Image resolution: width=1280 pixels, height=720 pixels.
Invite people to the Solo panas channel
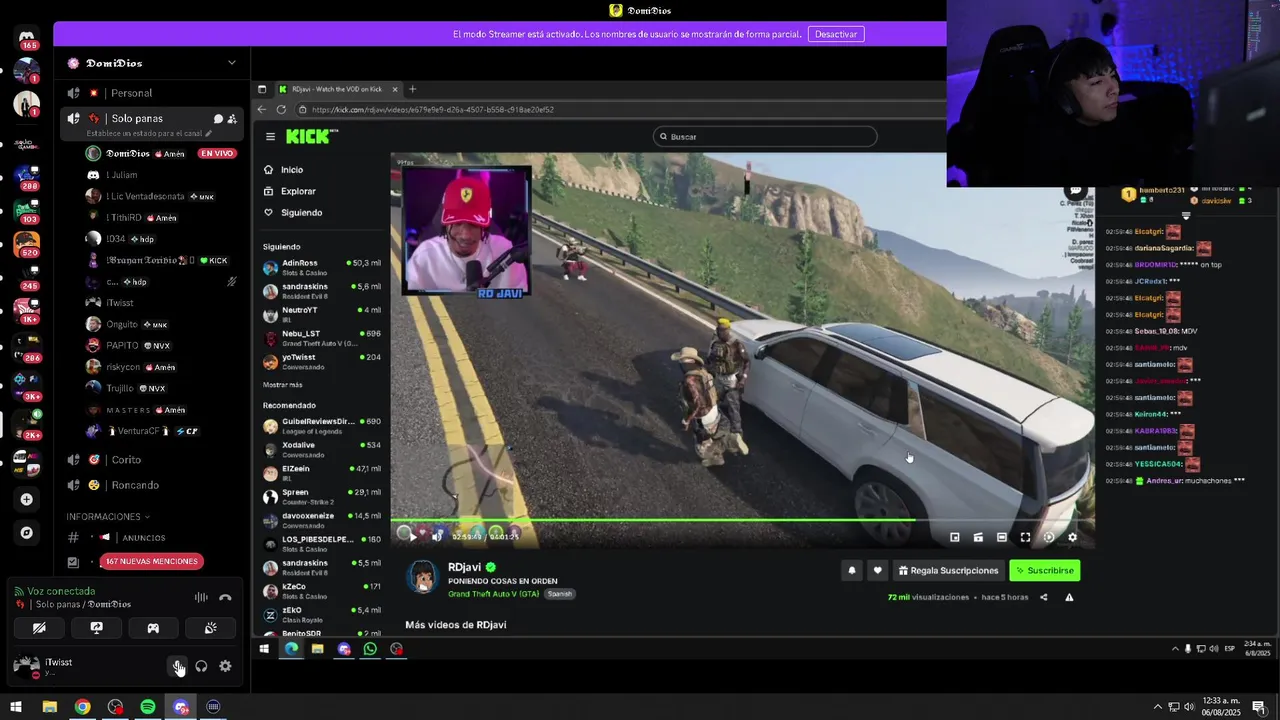click(232, 118)
